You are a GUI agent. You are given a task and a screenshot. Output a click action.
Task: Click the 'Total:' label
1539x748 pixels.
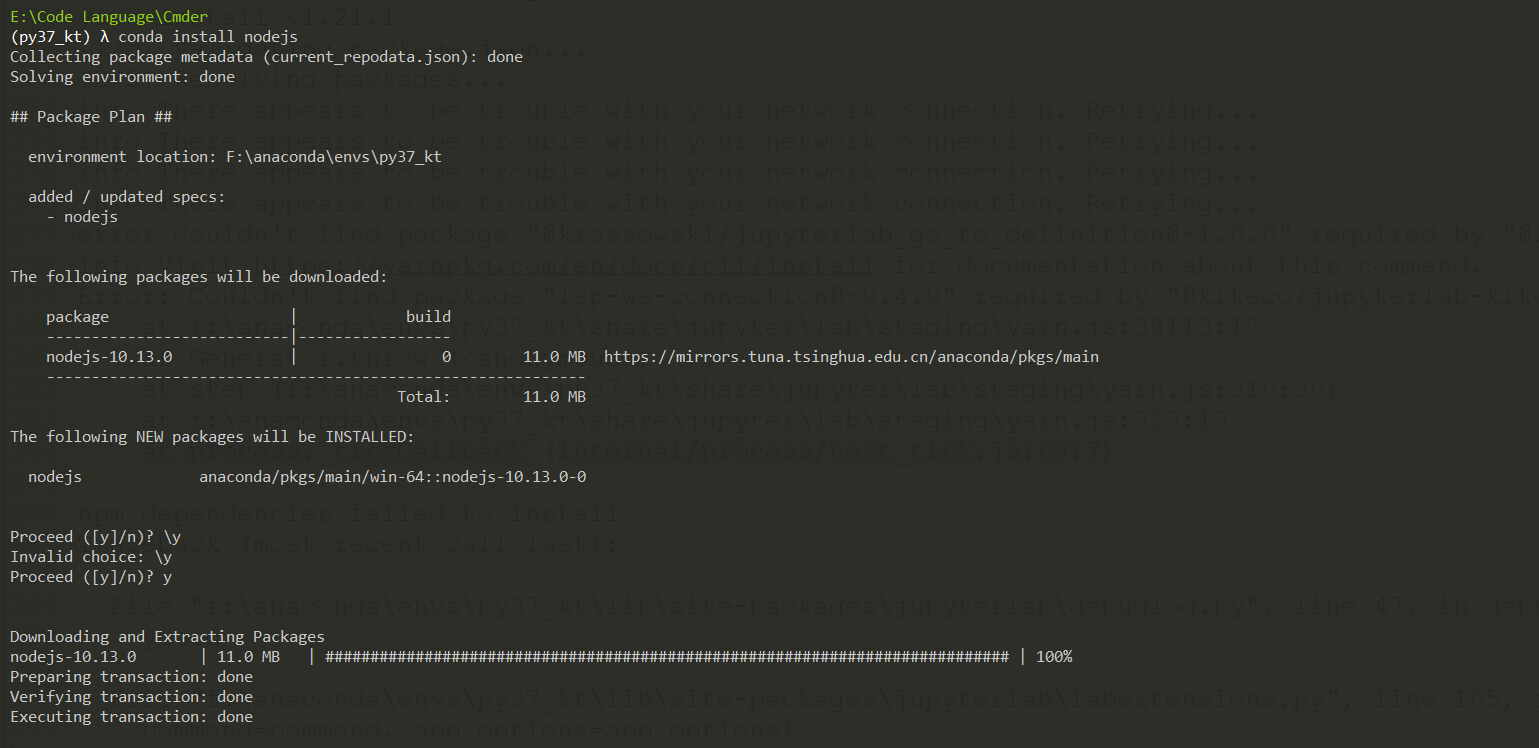[424, 397]
